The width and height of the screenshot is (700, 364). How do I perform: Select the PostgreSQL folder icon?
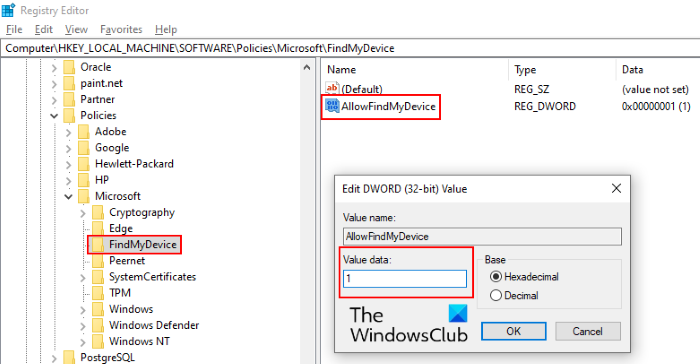(69, 357)
